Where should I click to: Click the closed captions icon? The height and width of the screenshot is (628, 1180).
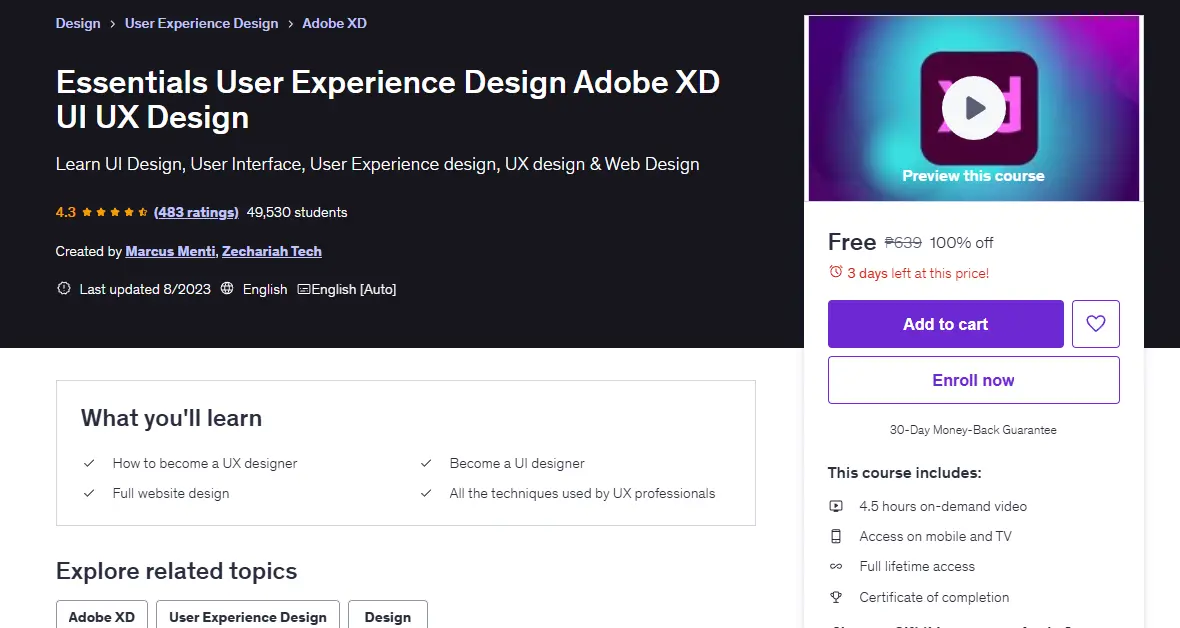tap(304, 289)
